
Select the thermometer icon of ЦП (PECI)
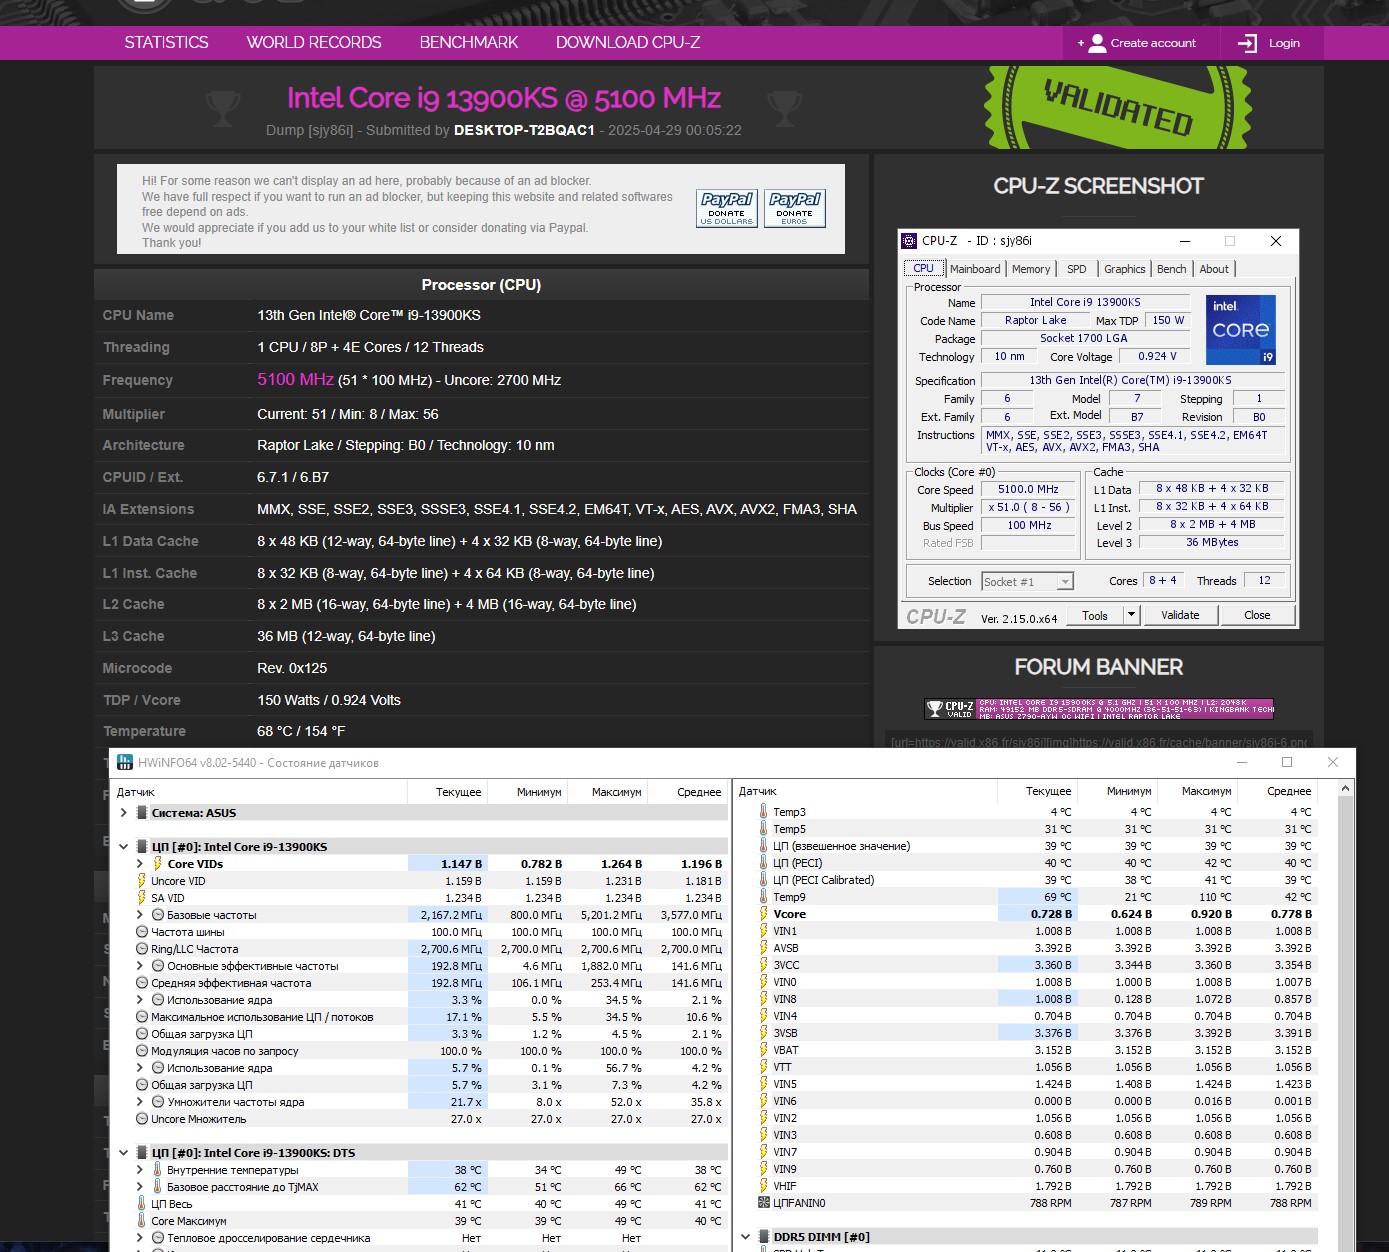764,863
